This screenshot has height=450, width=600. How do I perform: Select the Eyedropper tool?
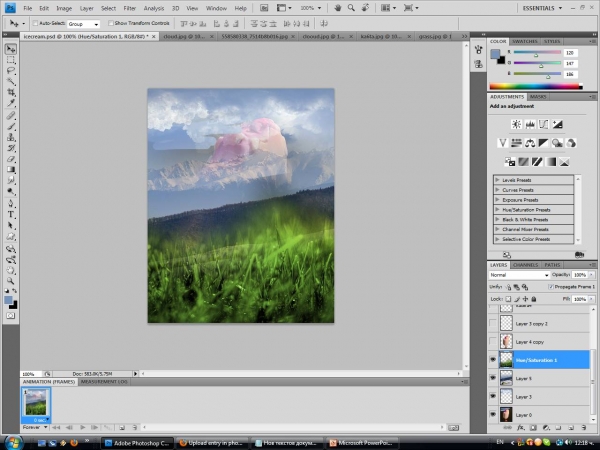tap(11, 103)
